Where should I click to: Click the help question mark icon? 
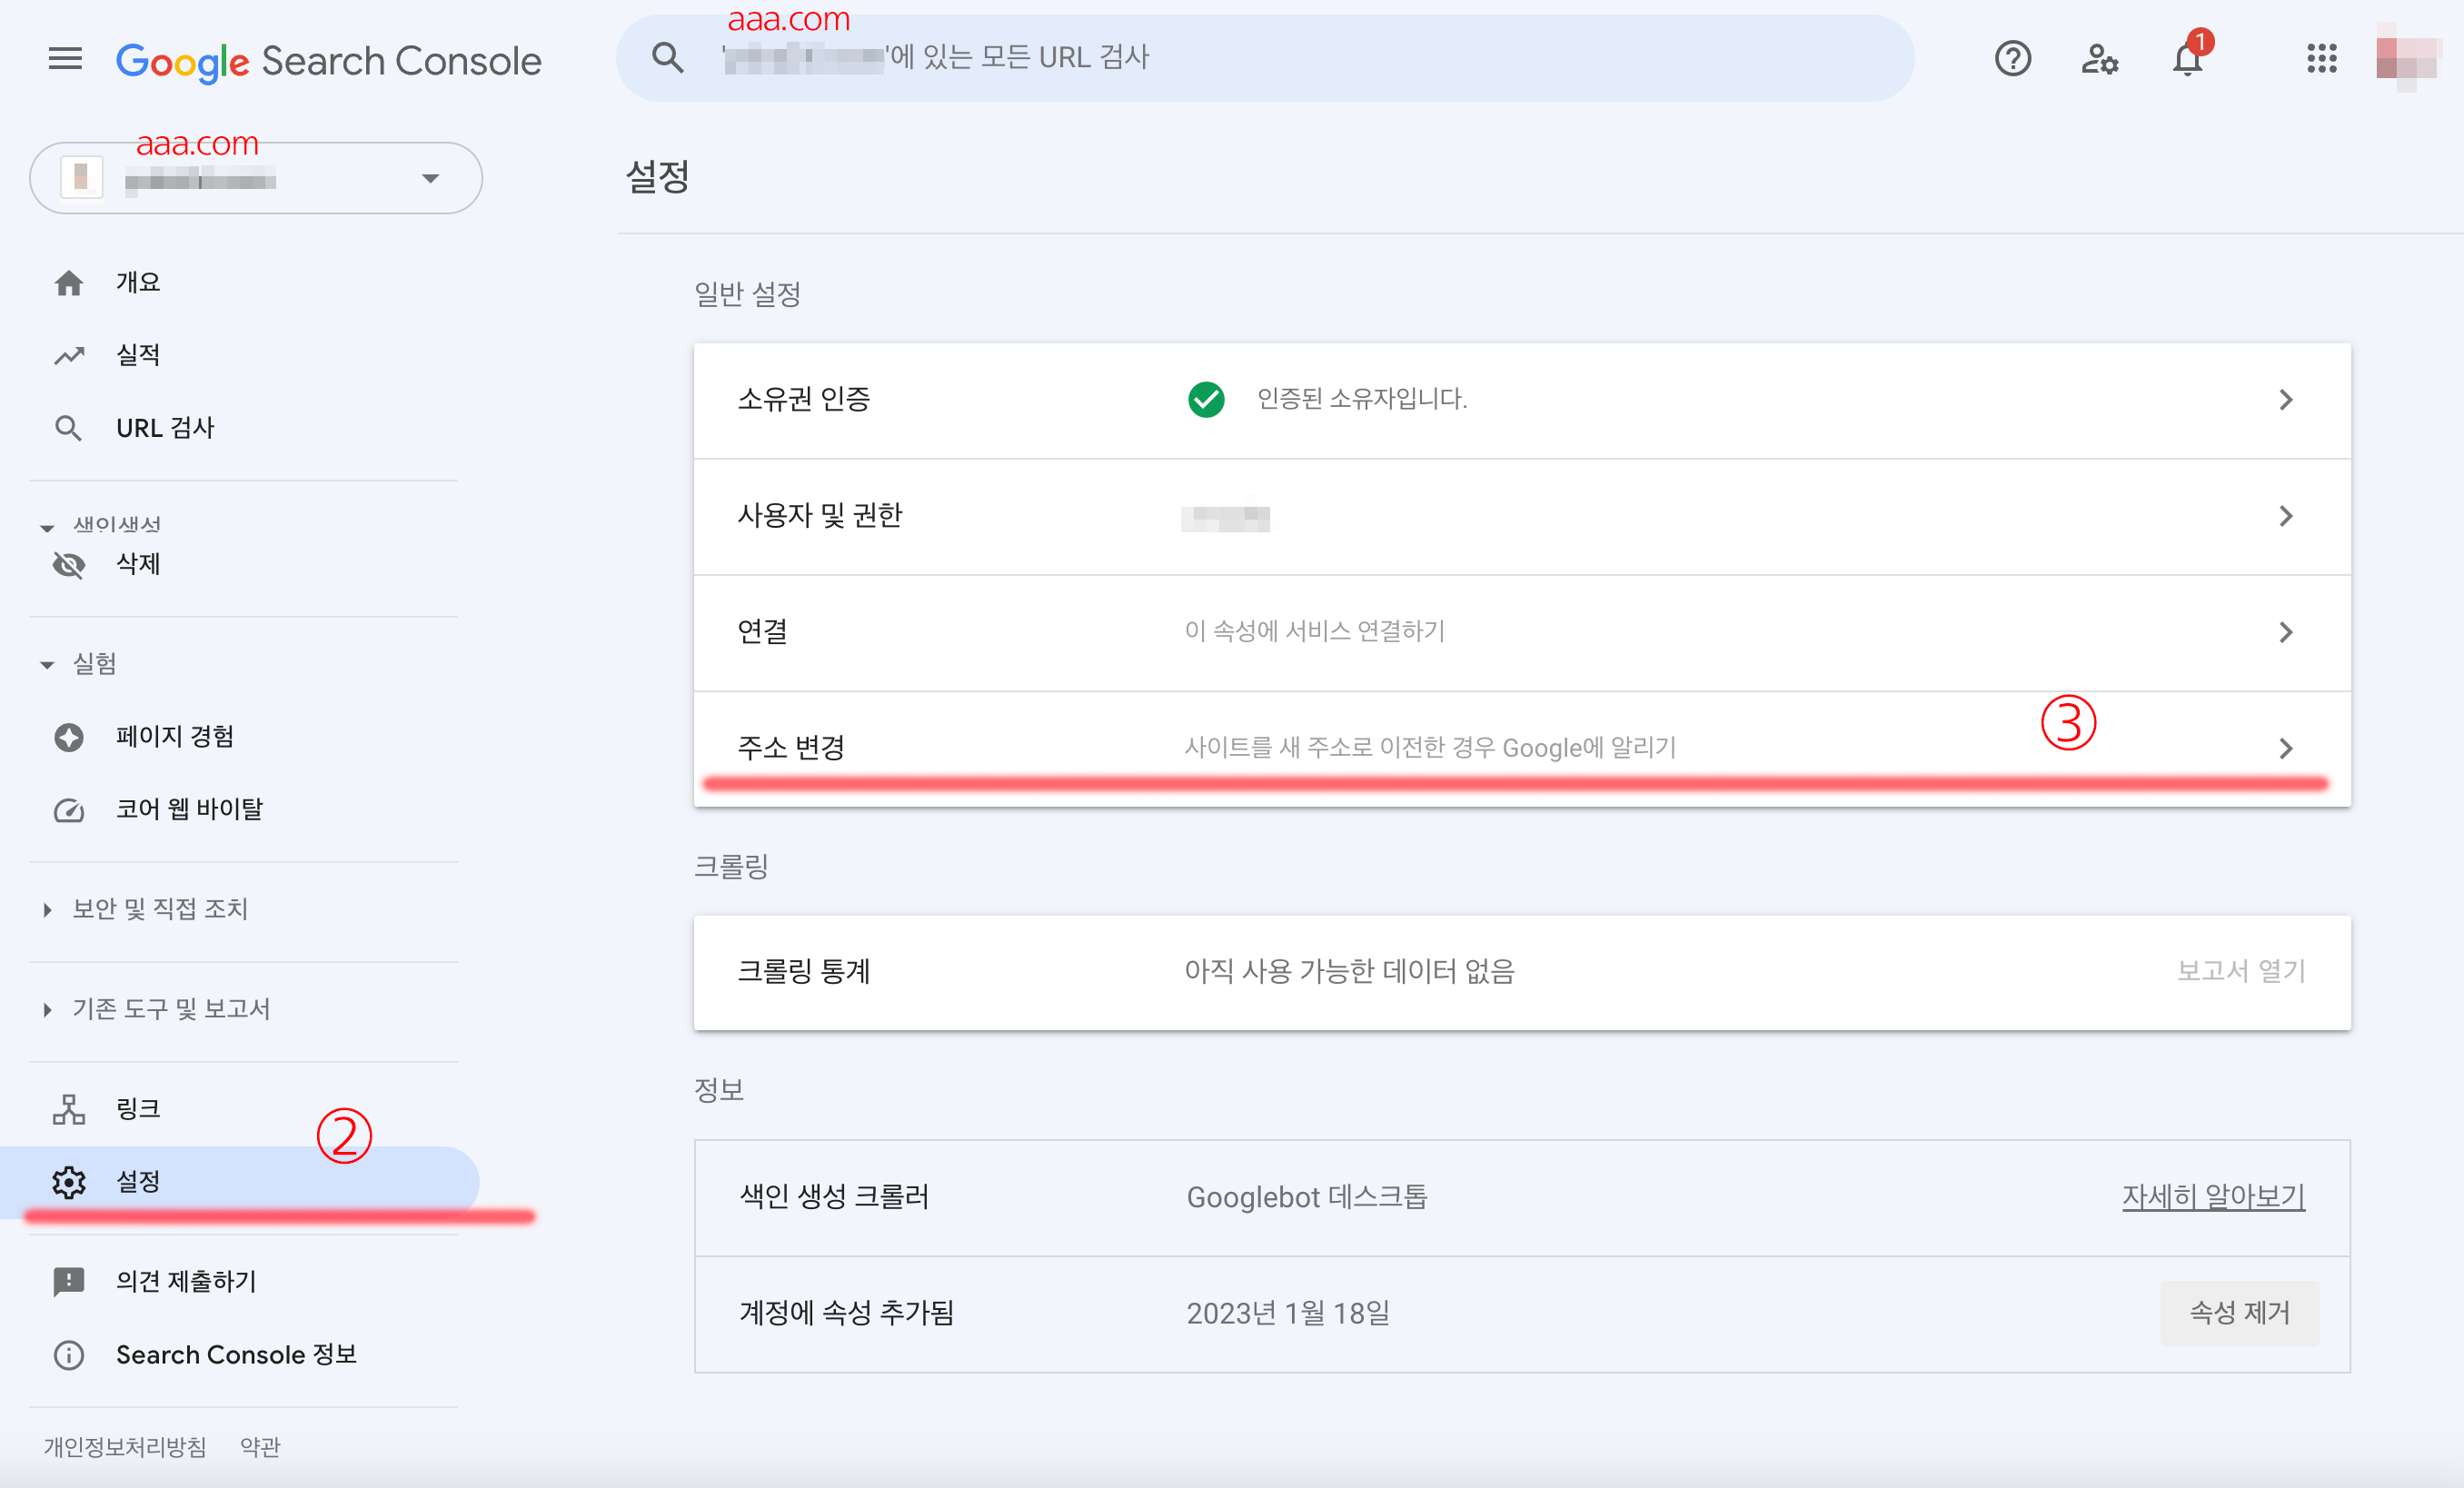[2012, 59]
